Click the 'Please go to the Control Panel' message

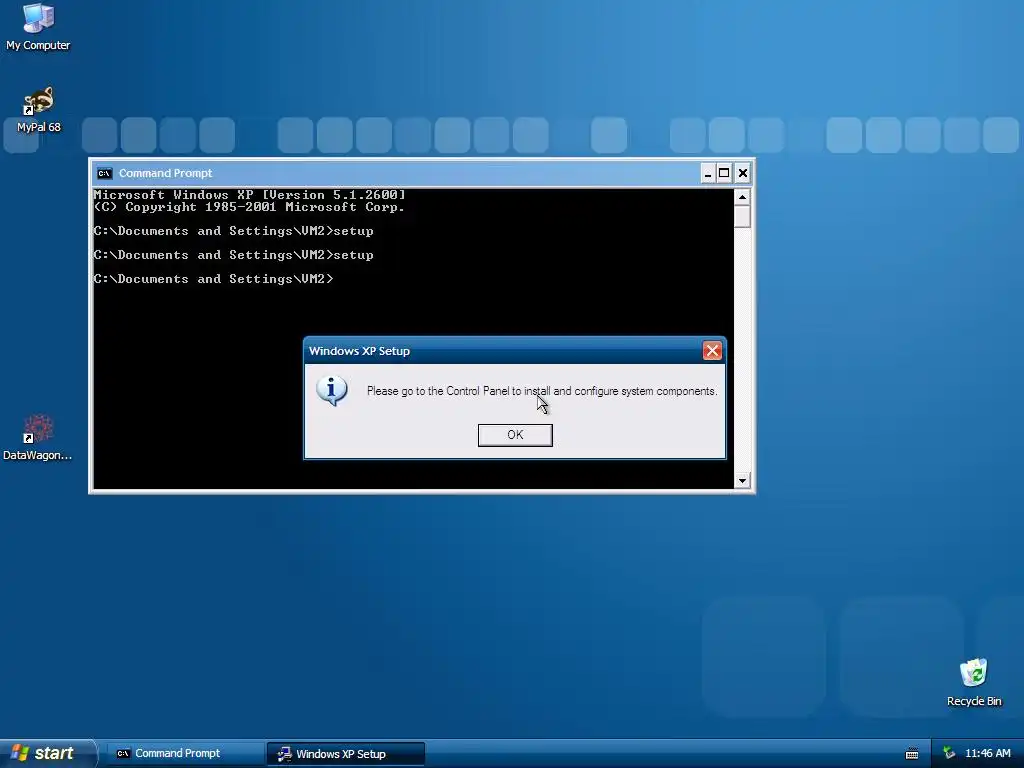[x=542, y=391]
